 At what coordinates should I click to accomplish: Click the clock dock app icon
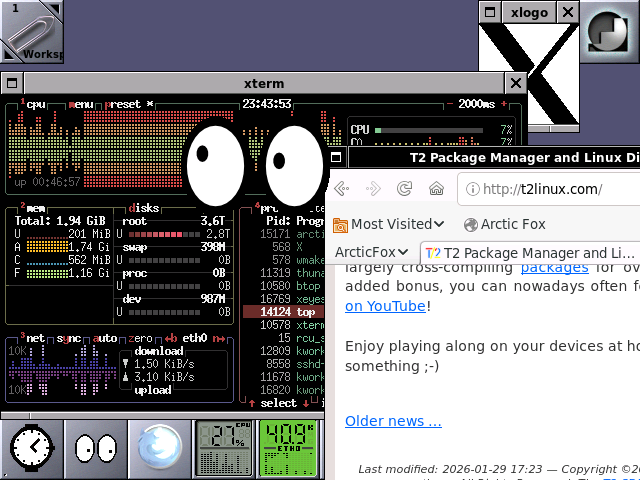[x=32, y=447]
